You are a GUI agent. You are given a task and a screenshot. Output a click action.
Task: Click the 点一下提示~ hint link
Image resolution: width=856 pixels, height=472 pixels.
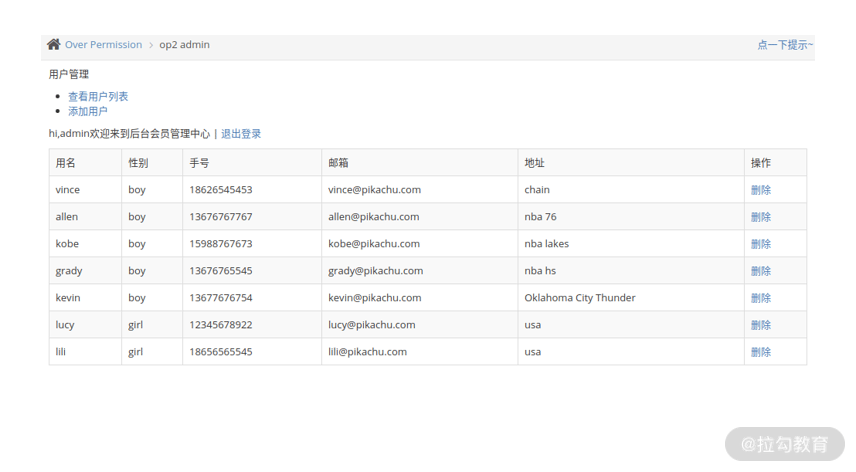click(x=784, y=45)
